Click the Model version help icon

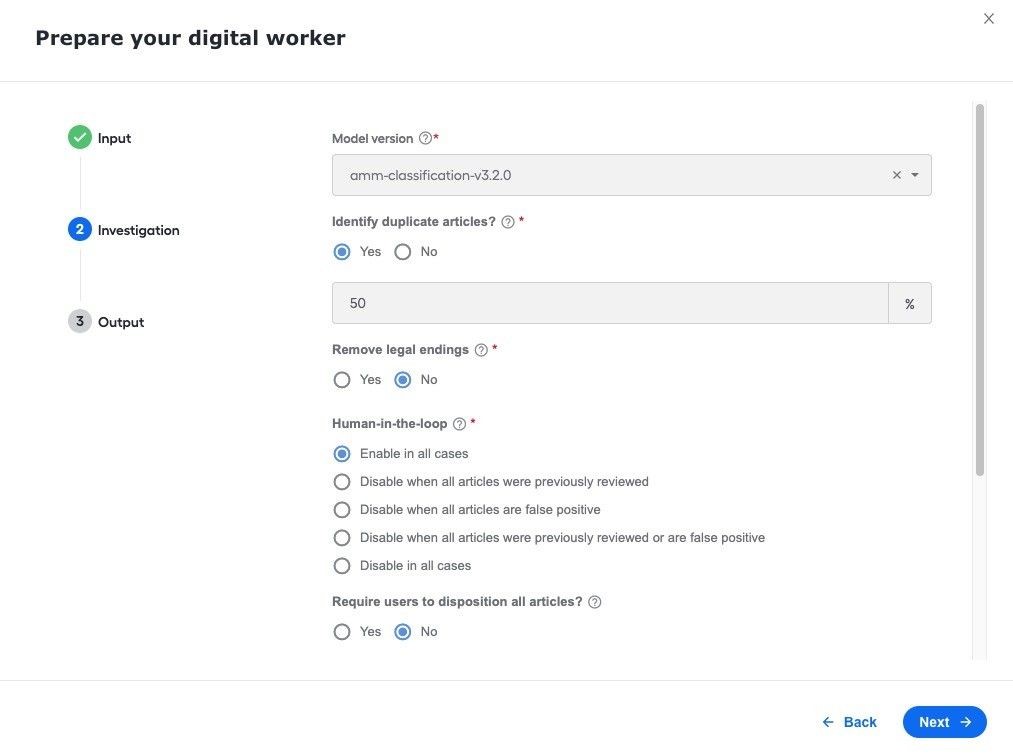pos(425,138)
